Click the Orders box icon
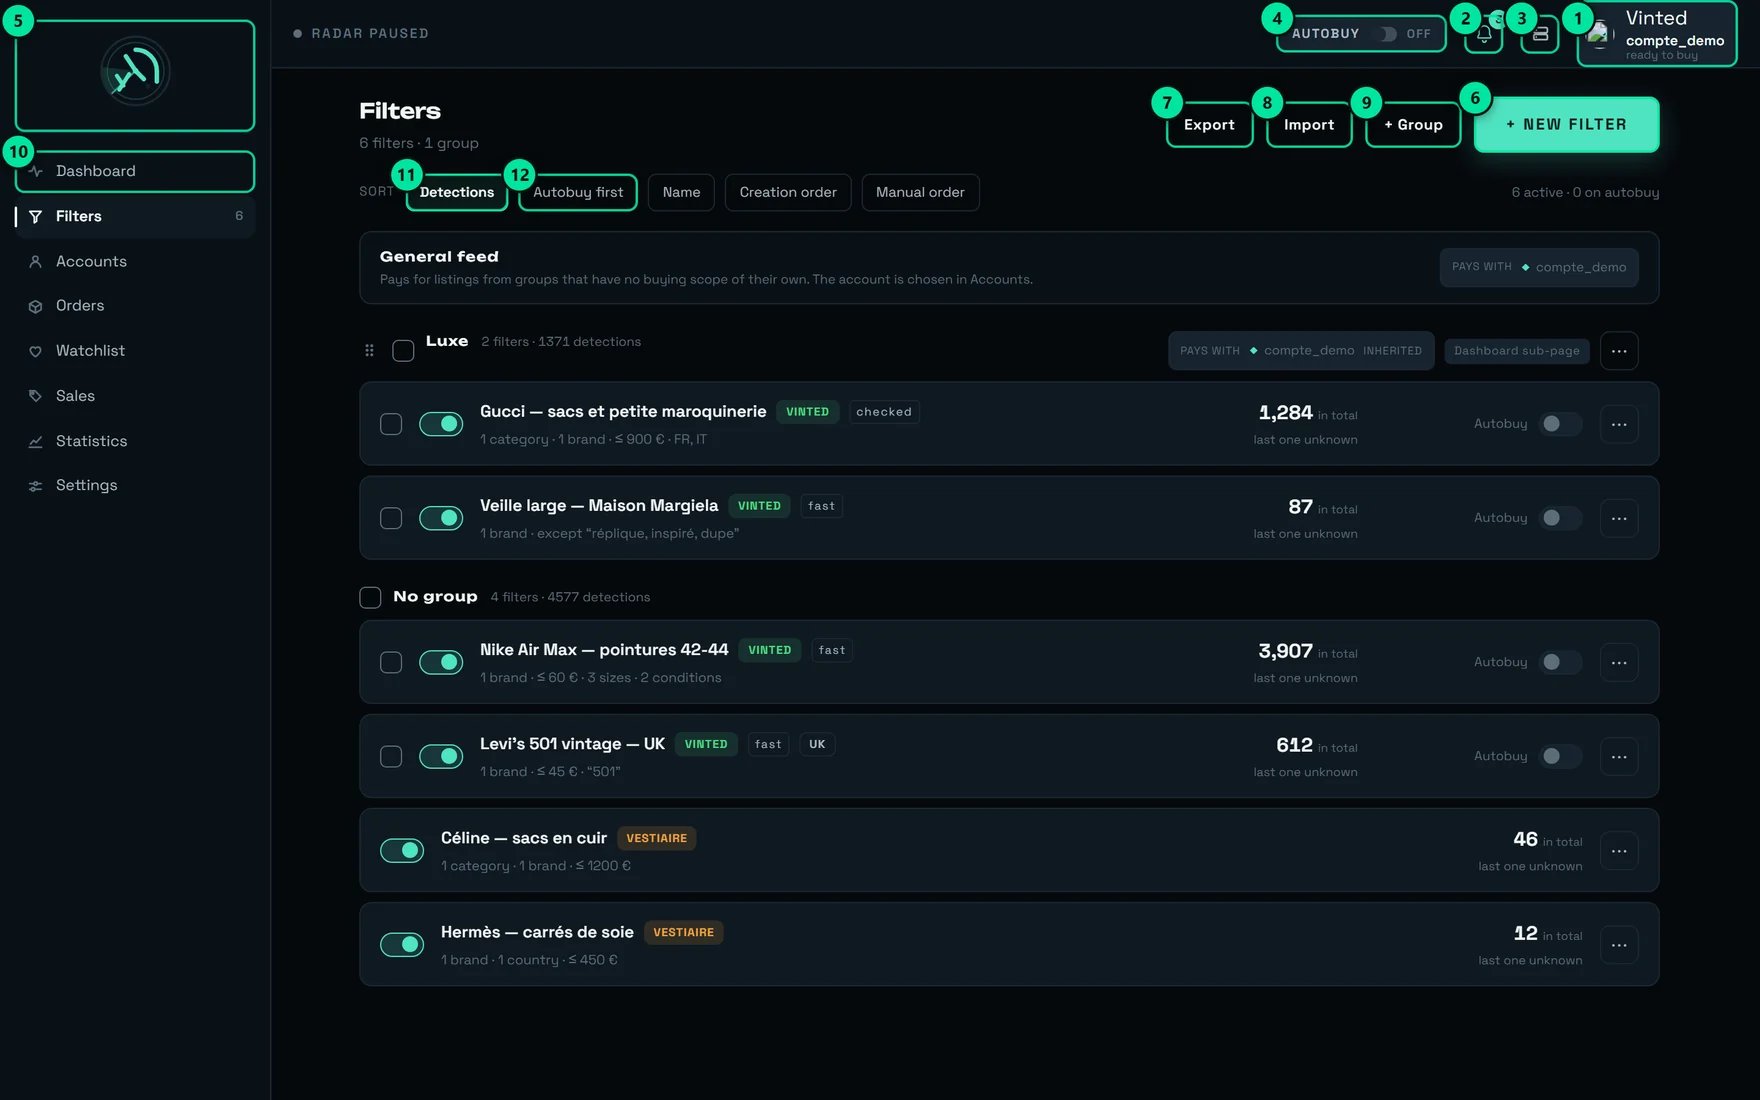The width and height of the screenshot is (1760, 1100). pos(36,306)
